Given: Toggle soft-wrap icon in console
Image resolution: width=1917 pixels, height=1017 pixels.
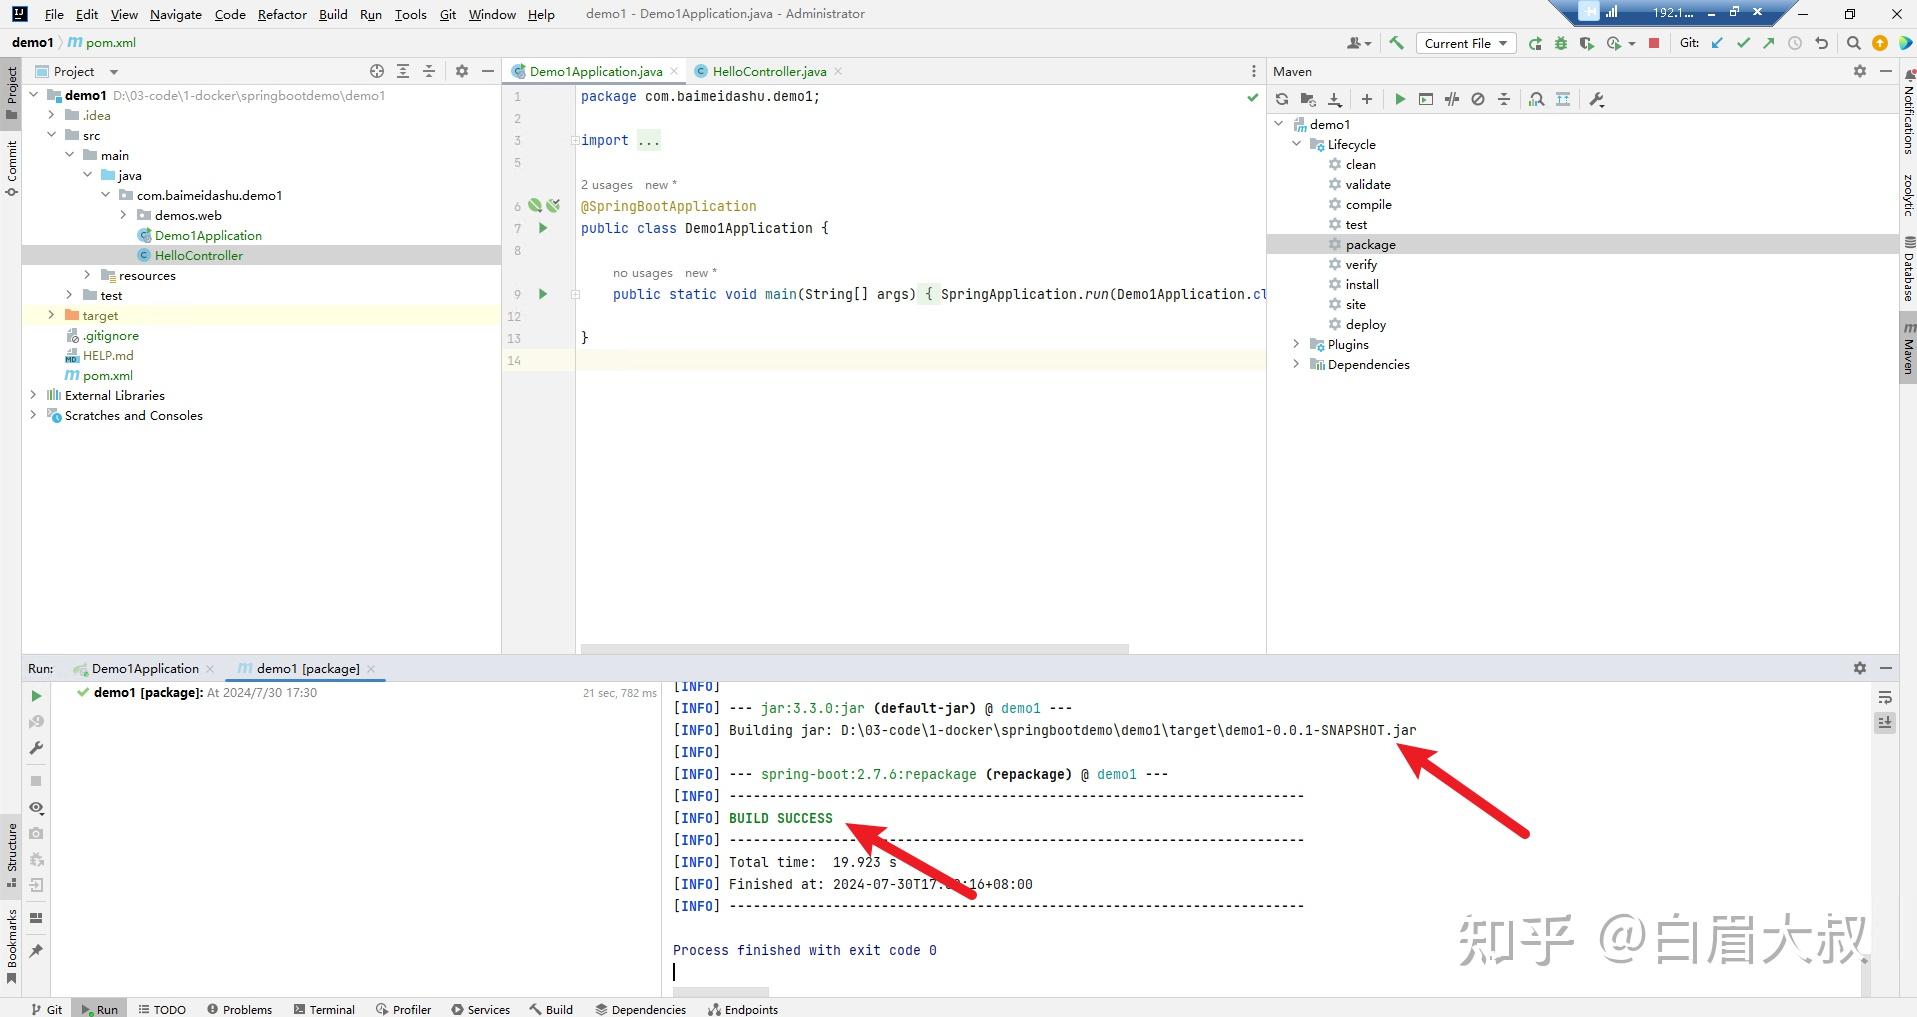Looking at the screenshot, I should [1885, 697].
